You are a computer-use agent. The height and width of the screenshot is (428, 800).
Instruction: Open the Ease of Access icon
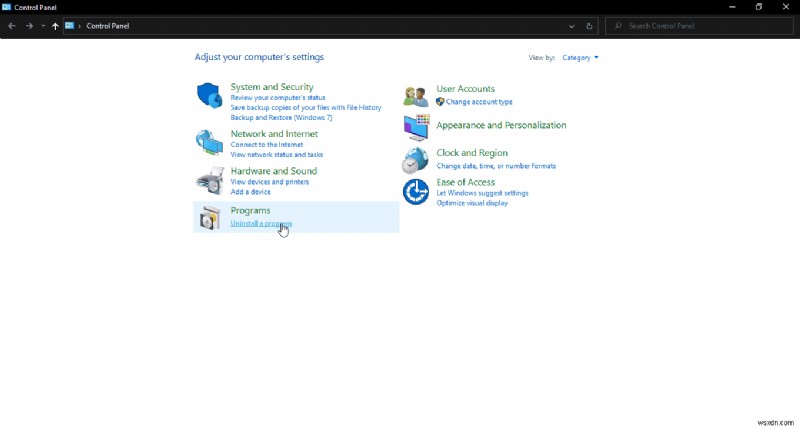click(x=416, y=192)
